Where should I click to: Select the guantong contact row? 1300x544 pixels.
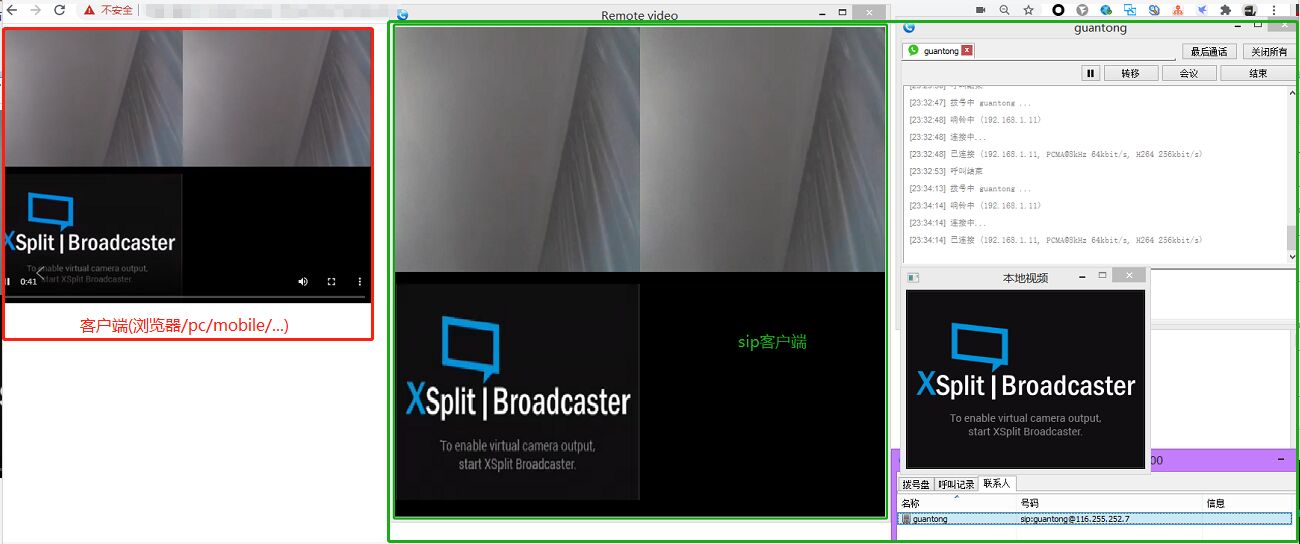[x=1095, y=519]
